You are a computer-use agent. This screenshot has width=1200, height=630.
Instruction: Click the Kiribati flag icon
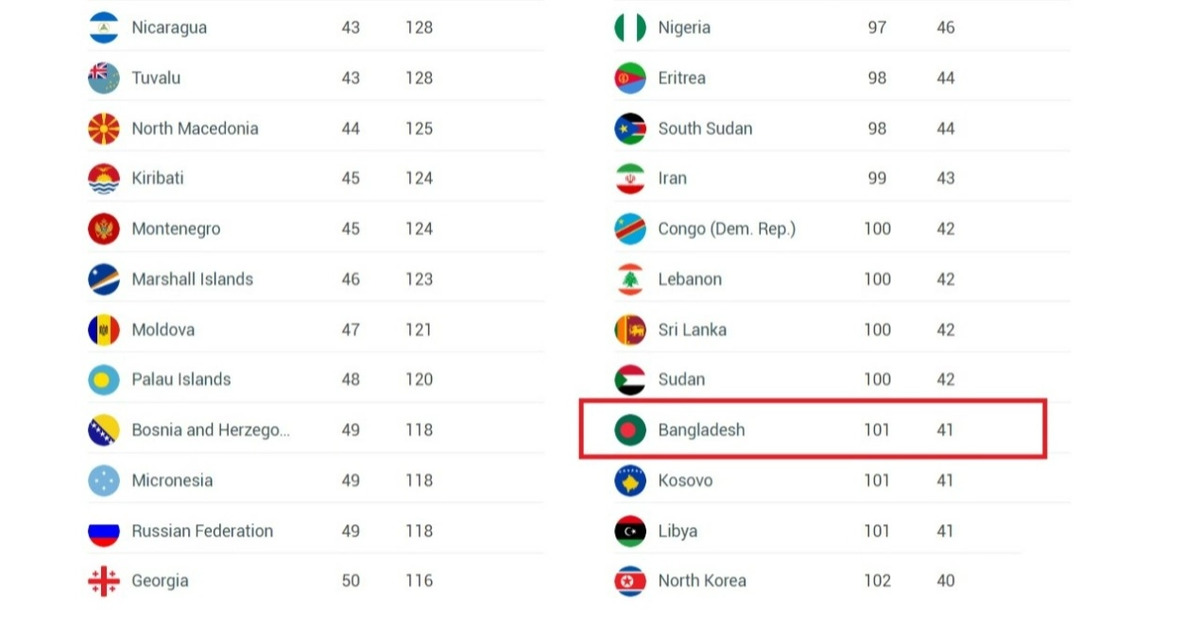(104, 179)
